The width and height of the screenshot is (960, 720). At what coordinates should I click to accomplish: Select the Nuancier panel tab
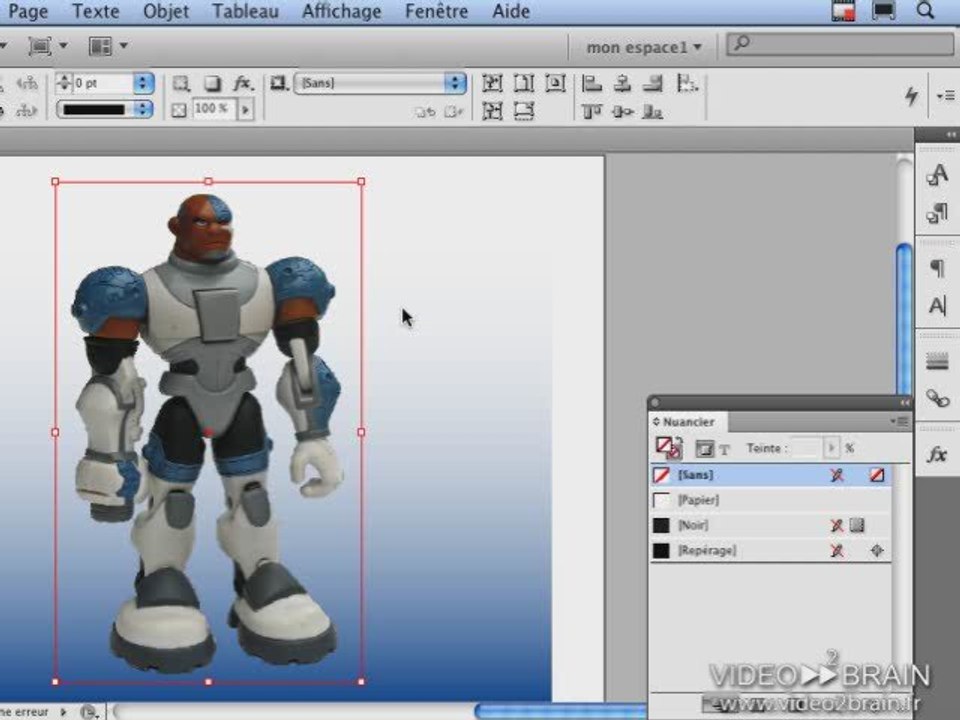coord(688,422)
